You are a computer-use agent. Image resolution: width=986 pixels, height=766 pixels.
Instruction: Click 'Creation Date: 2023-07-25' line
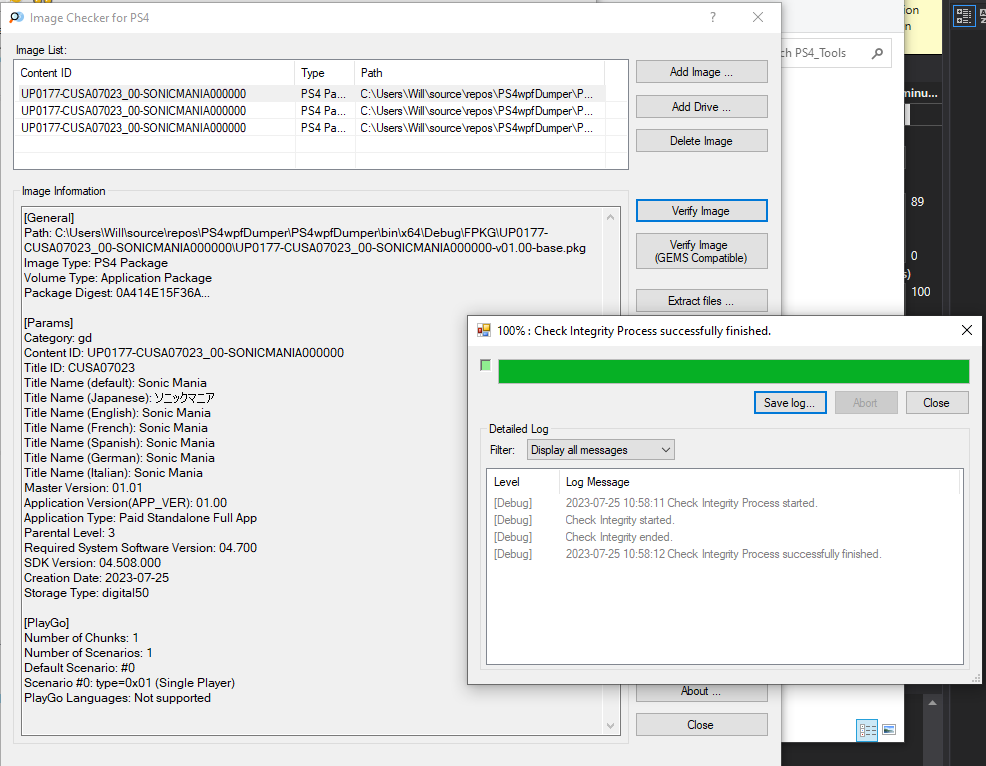click(96, 578)
